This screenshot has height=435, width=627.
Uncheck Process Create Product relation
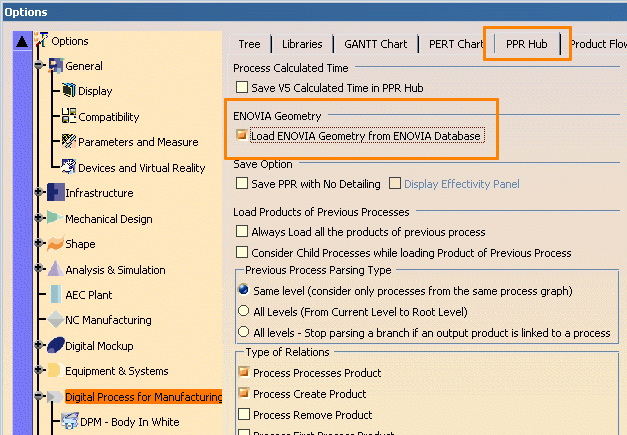pos(244,393)
